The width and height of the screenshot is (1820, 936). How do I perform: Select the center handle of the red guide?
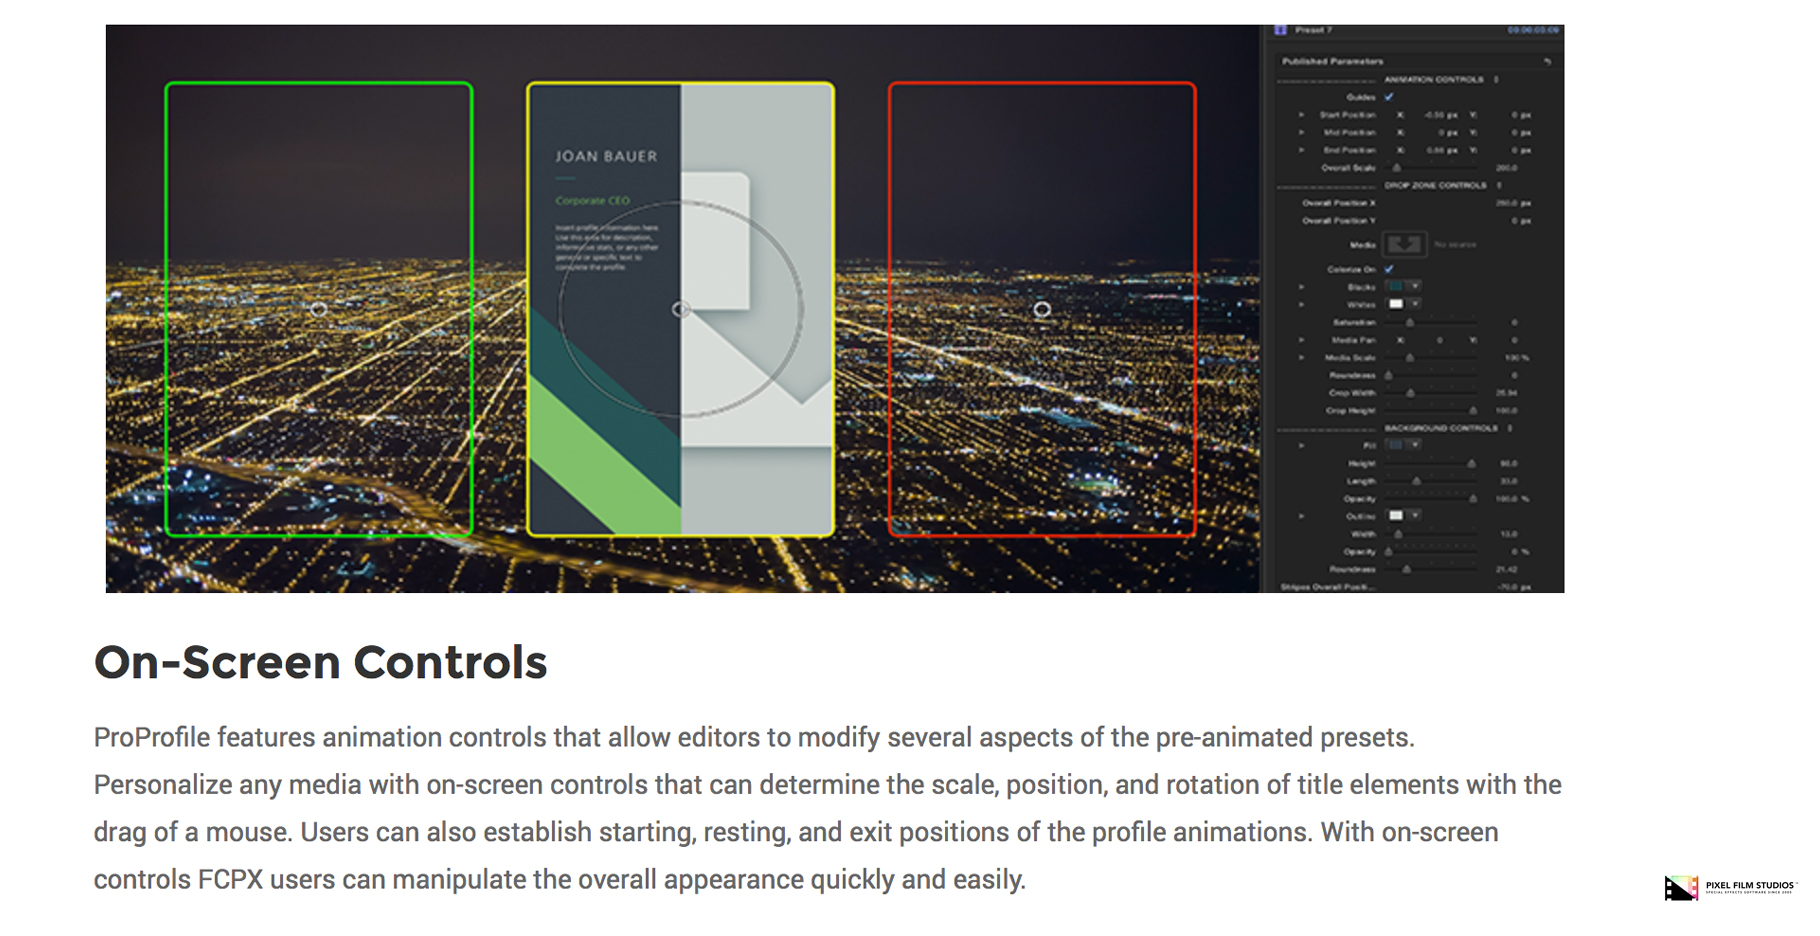point(1042,310)
